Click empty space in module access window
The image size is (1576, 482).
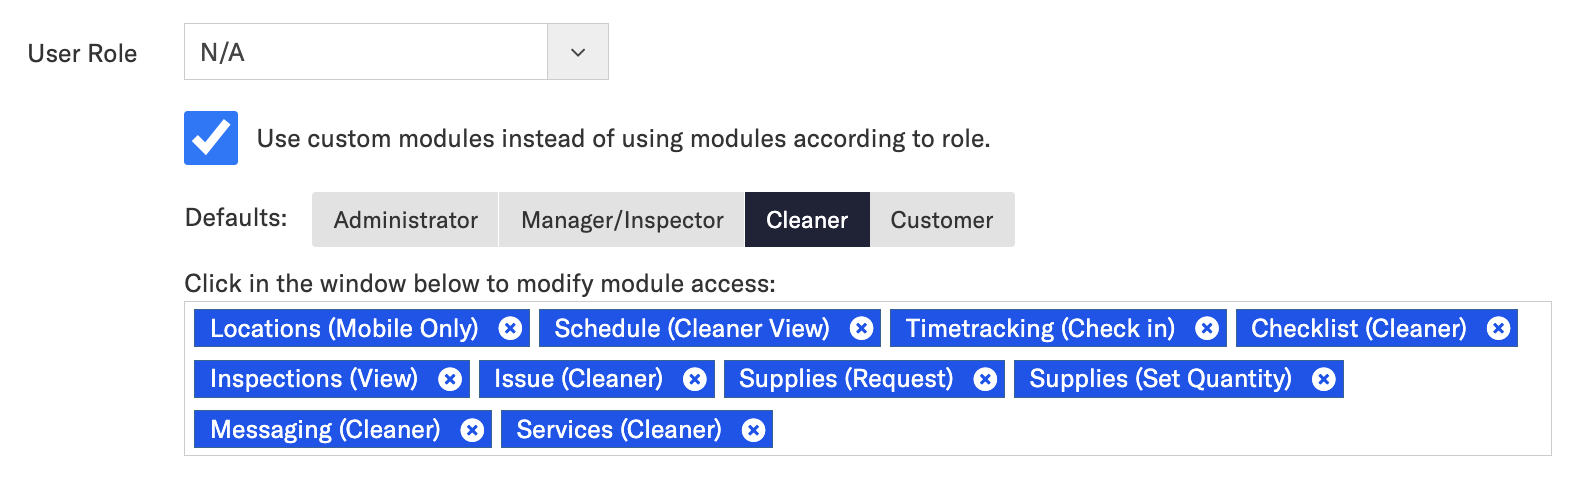(x=1150, y=430)
